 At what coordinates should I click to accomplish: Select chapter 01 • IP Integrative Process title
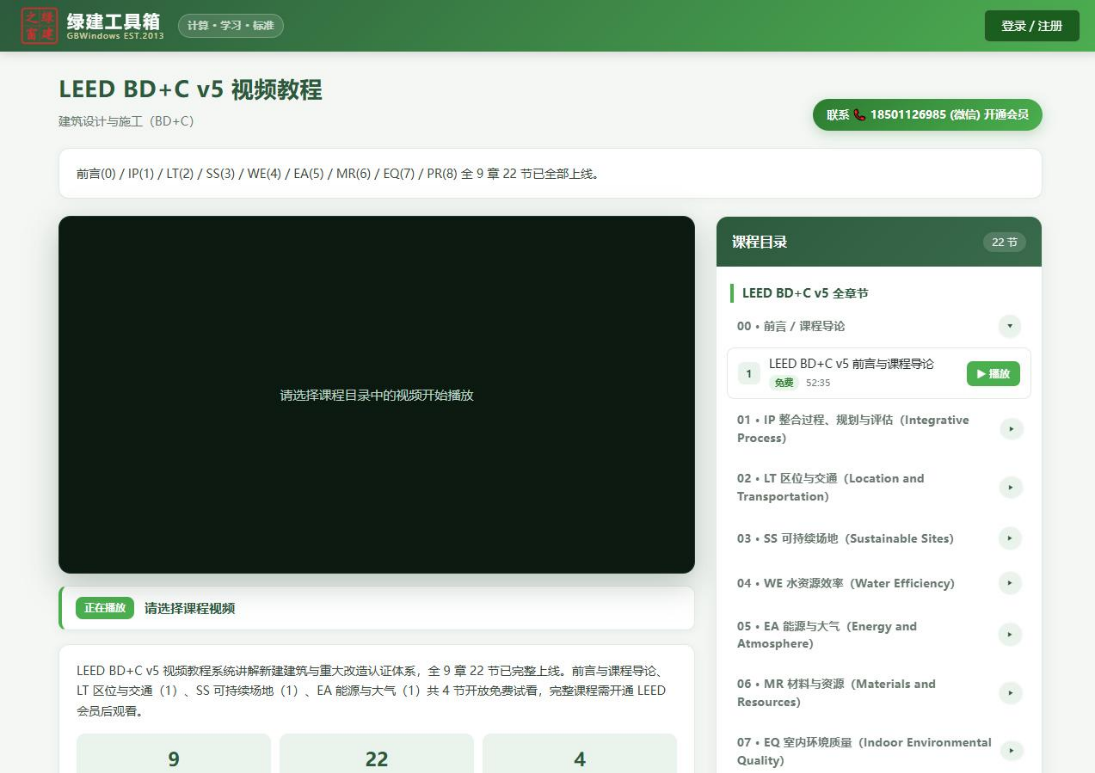pos(853,429)
